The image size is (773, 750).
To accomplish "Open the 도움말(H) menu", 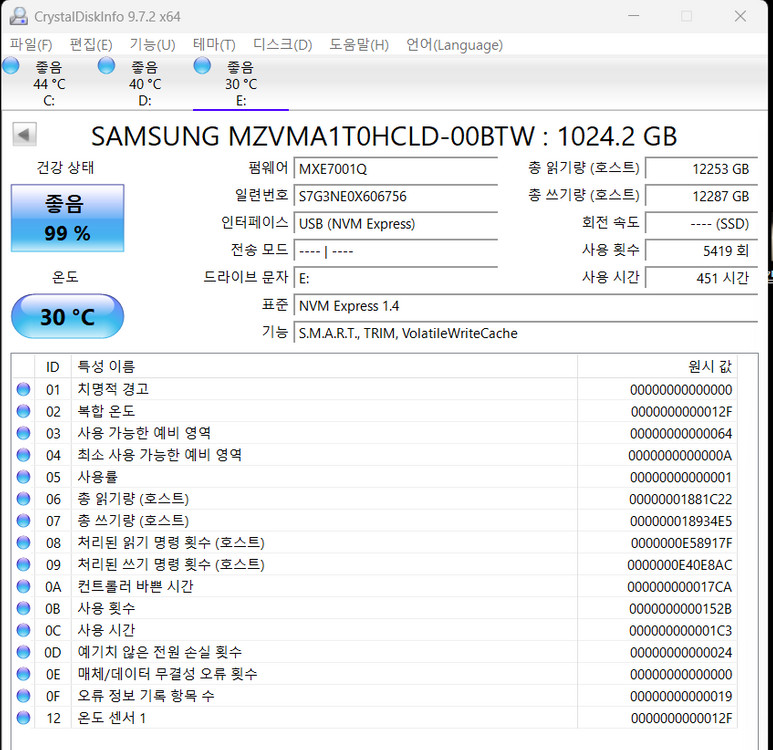I will [359, 45].
